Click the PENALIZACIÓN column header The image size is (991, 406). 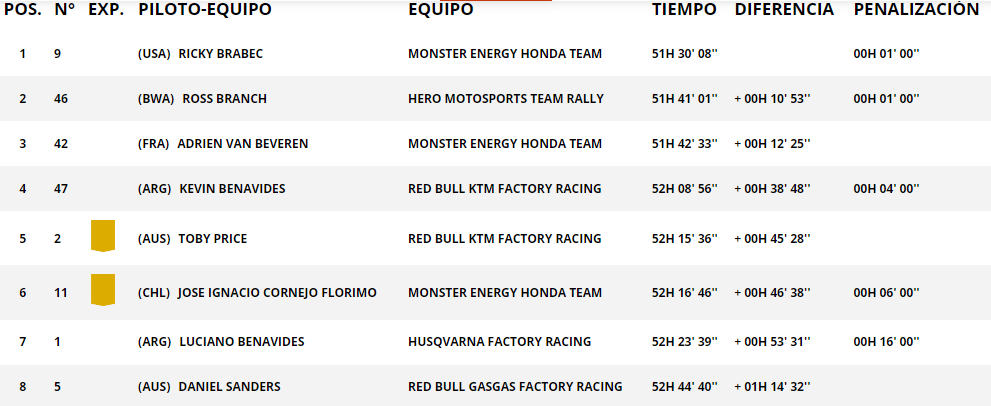916,9
